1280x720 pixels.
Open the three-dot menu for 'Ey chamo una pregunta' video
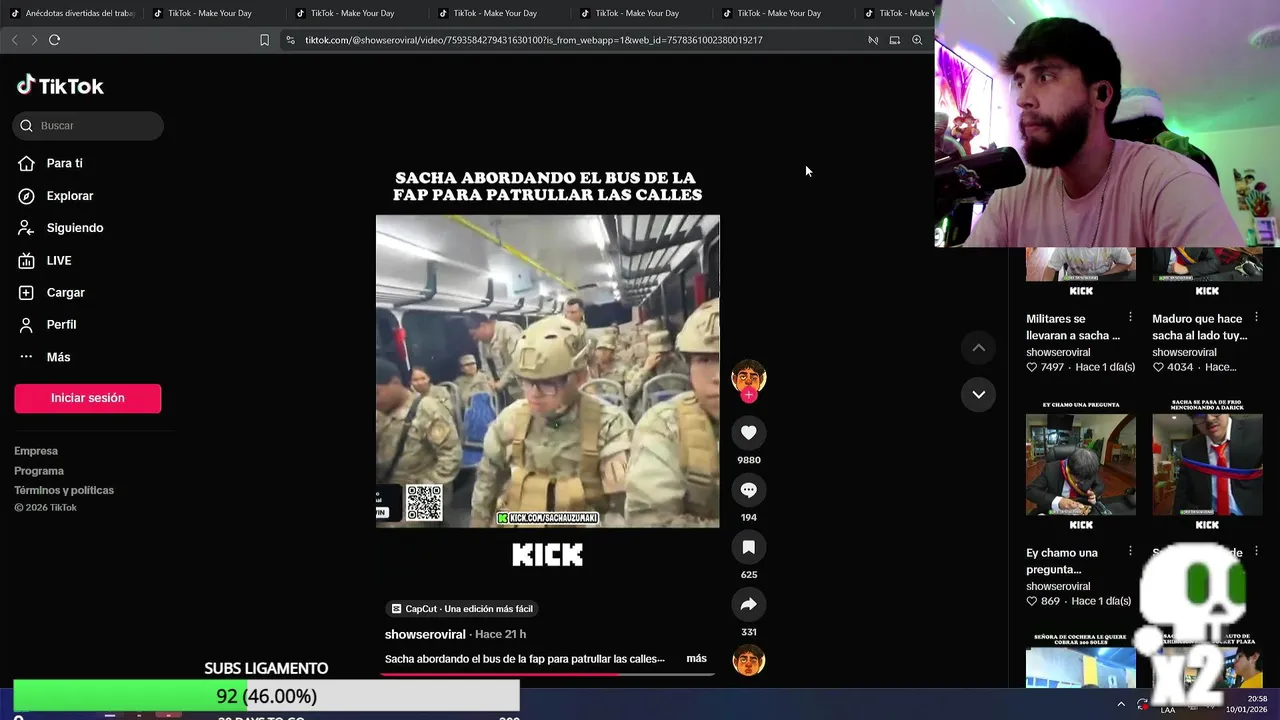pyautogui.click(x=1130, y=551)
